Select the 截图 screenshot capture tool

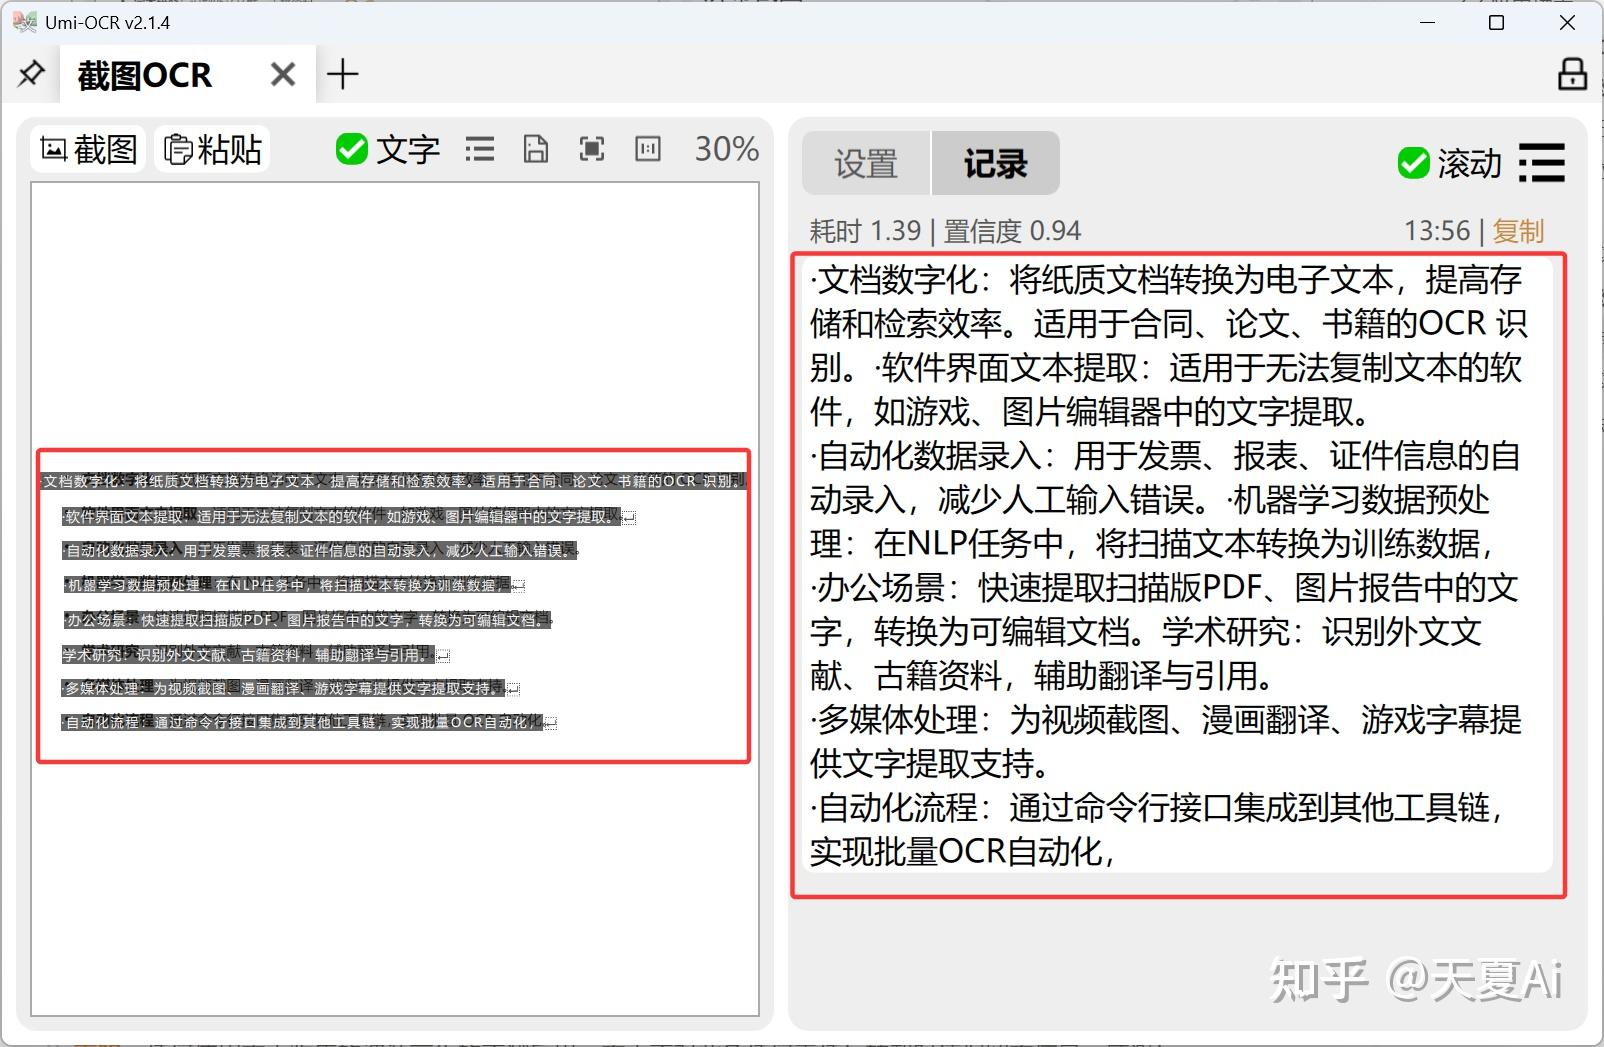coord(87,148)
